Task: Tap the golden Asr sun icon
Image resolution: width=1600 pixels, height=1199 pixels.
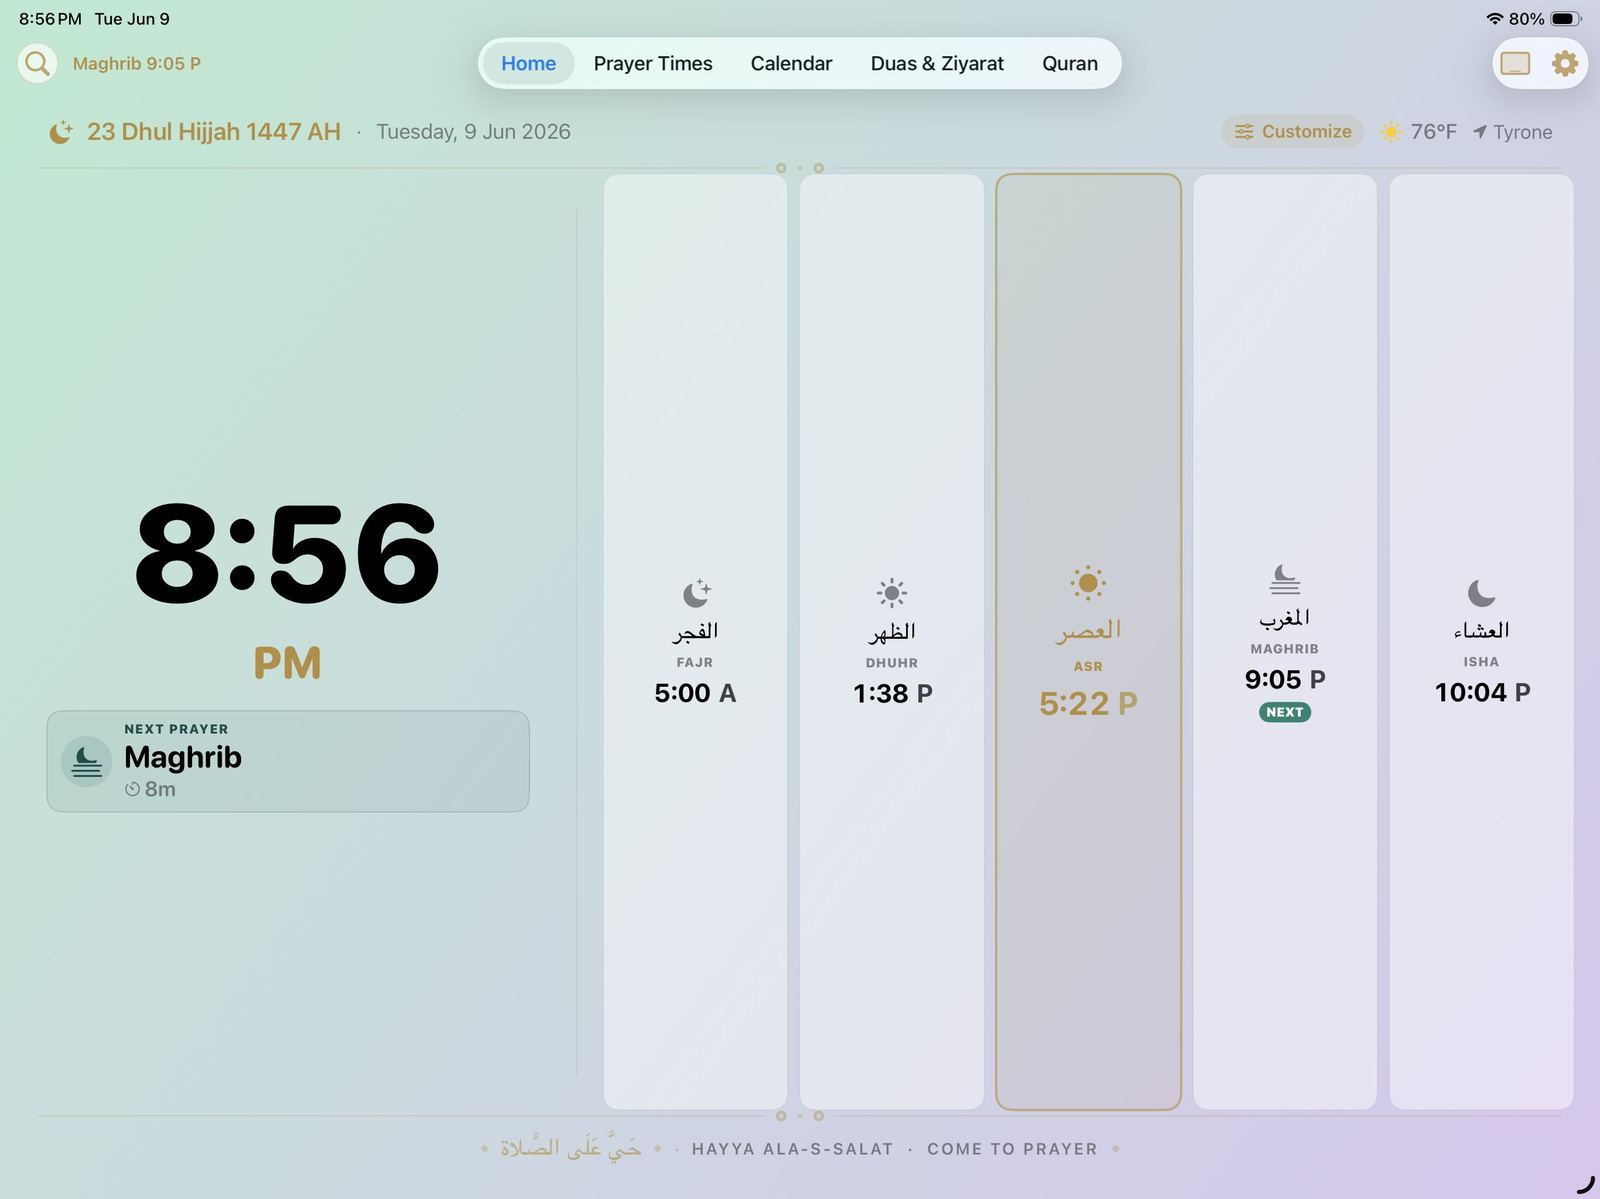Action: tap(1087, 583)
